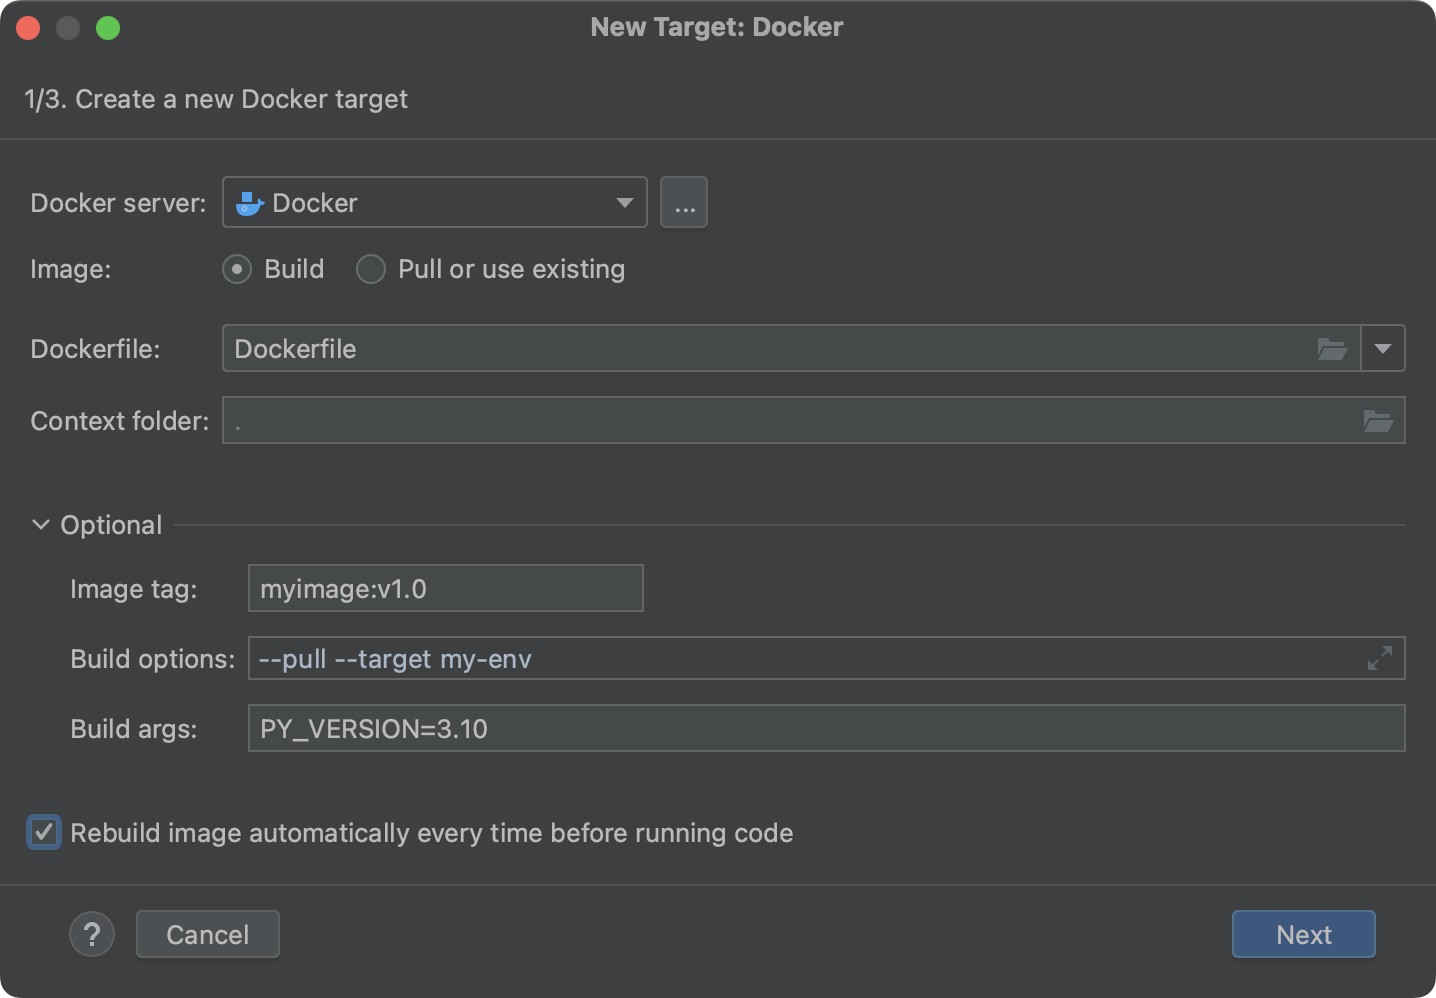The image size is (1436, 998).
Task: Click the Dockerfile browse folder icon
Action: [1331, 349]
